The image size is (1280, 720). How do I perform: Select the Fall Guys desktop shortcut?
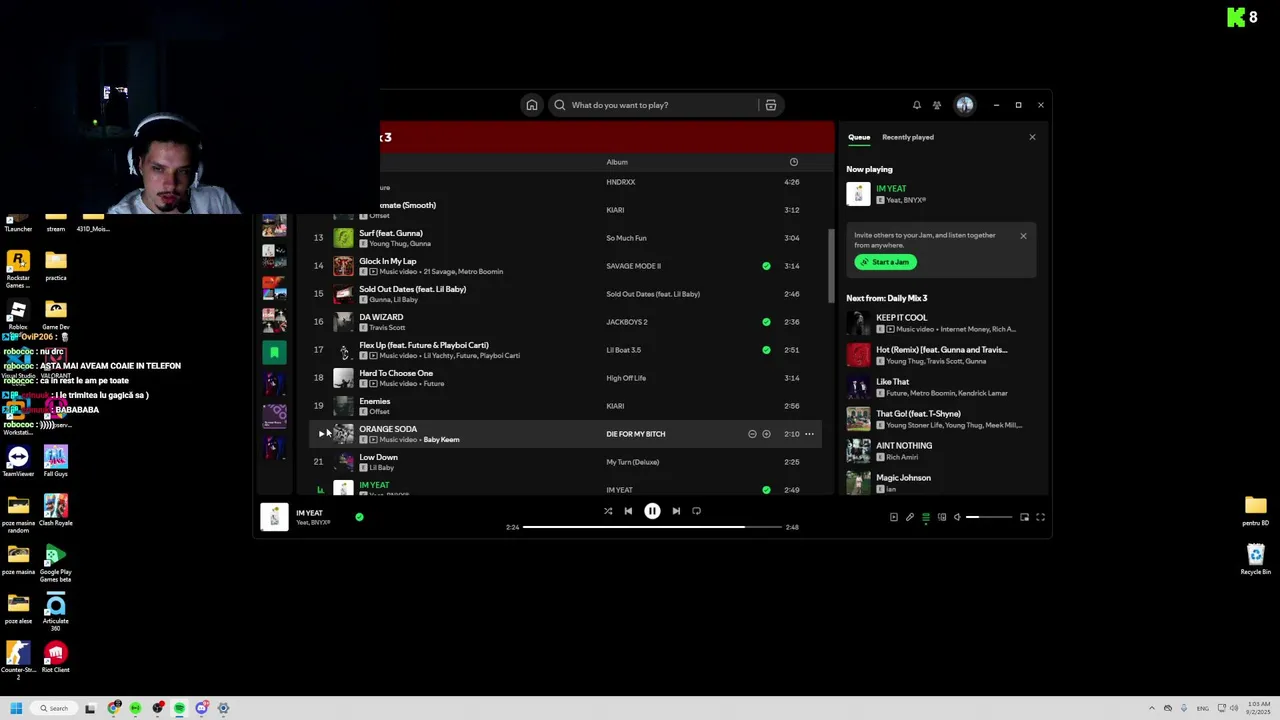pos(55,461)
